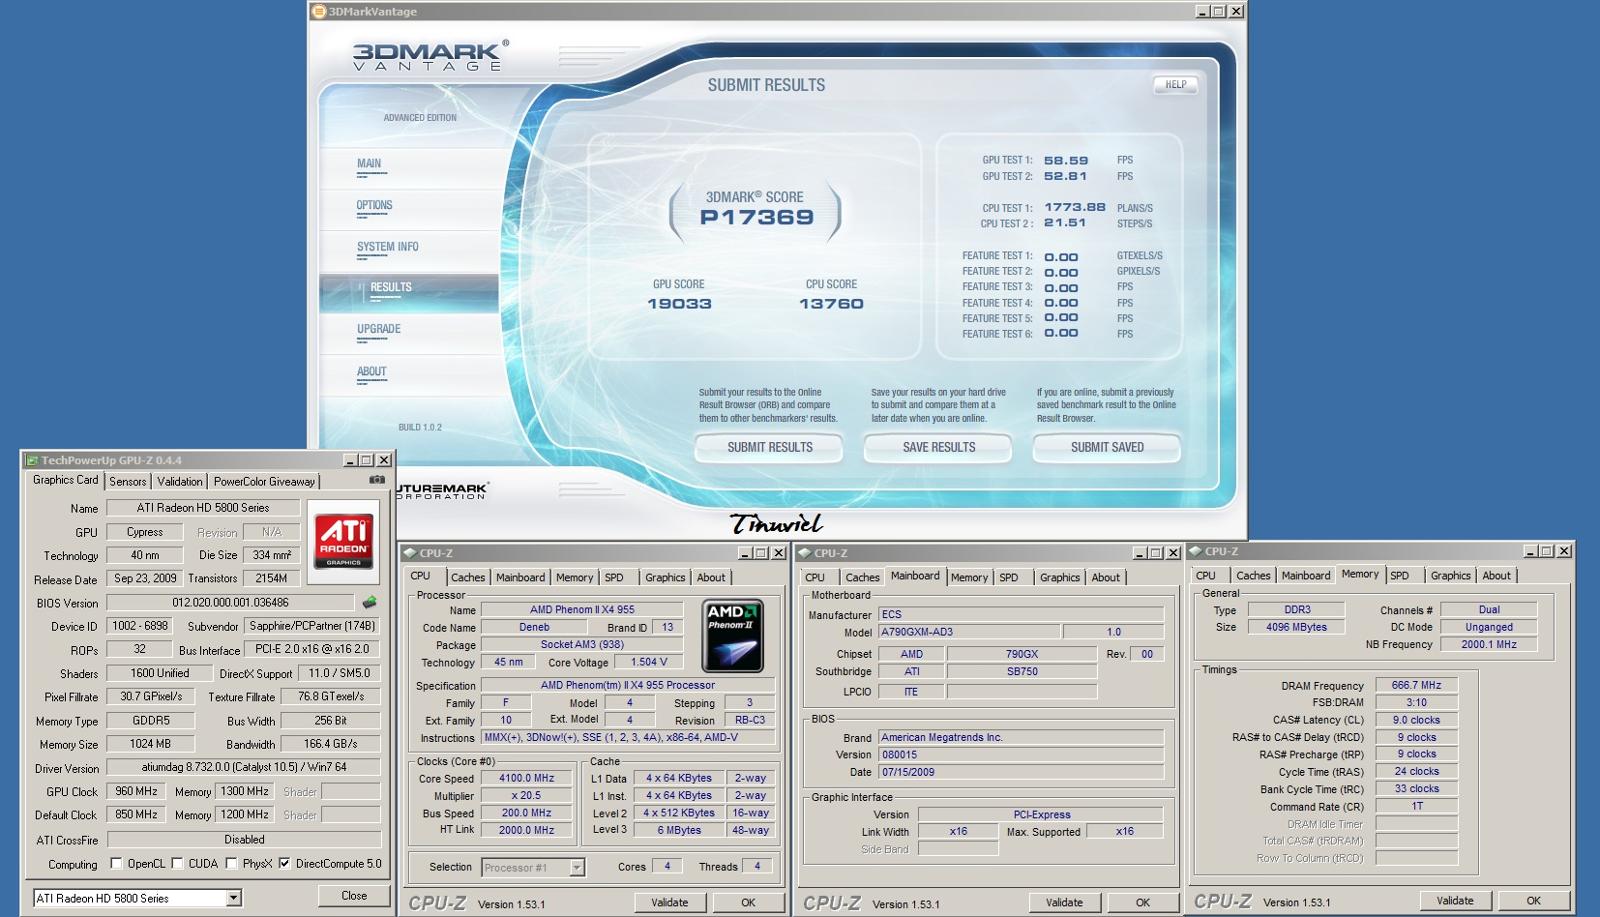1600x917 pixels.
Task: Click the Core Voltage 1.504 V value
Action: pos(649,662)
